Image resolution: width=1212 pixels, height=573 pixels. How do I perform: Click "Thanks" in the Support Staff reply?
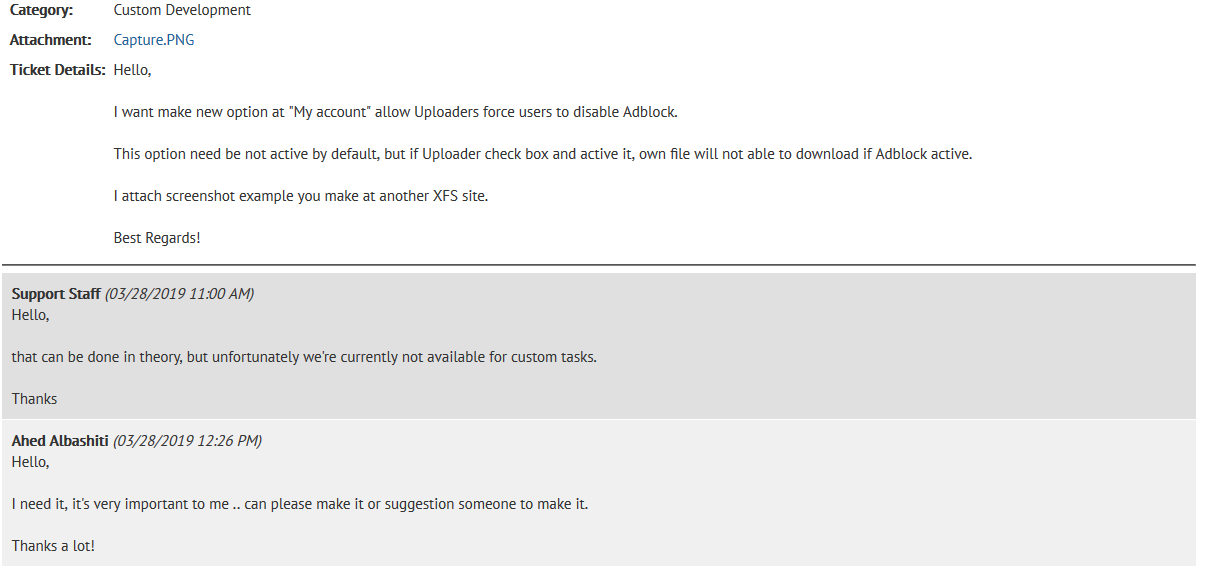(34, 399)
